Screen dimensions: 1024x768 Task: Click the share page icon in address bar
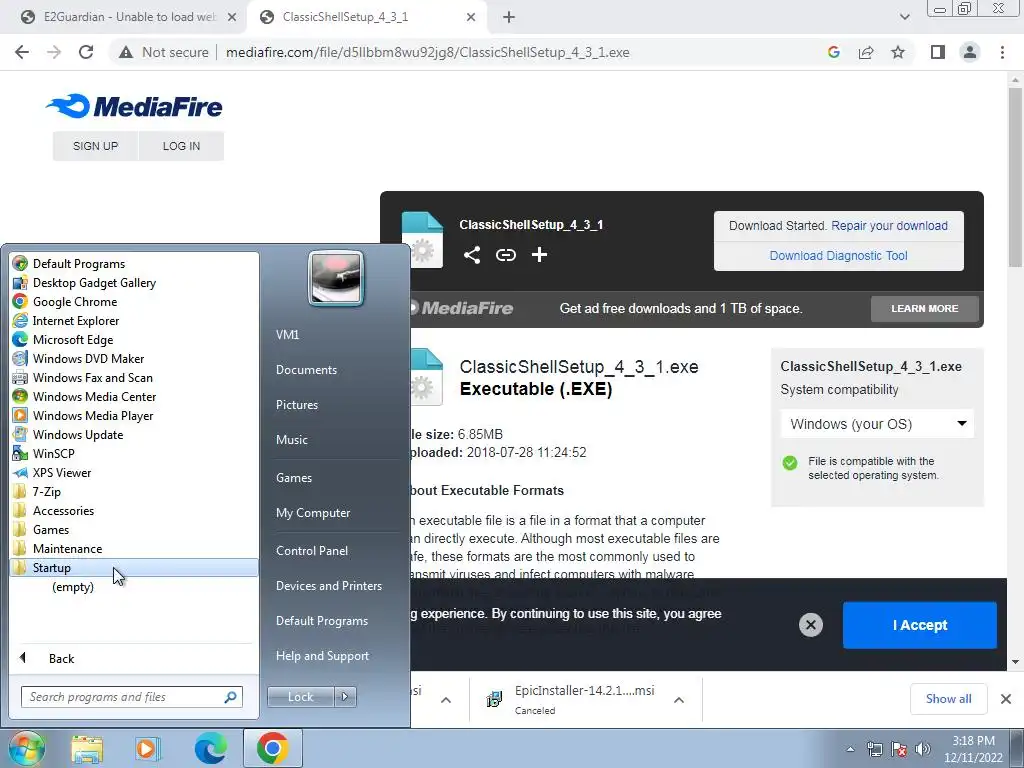866,52
